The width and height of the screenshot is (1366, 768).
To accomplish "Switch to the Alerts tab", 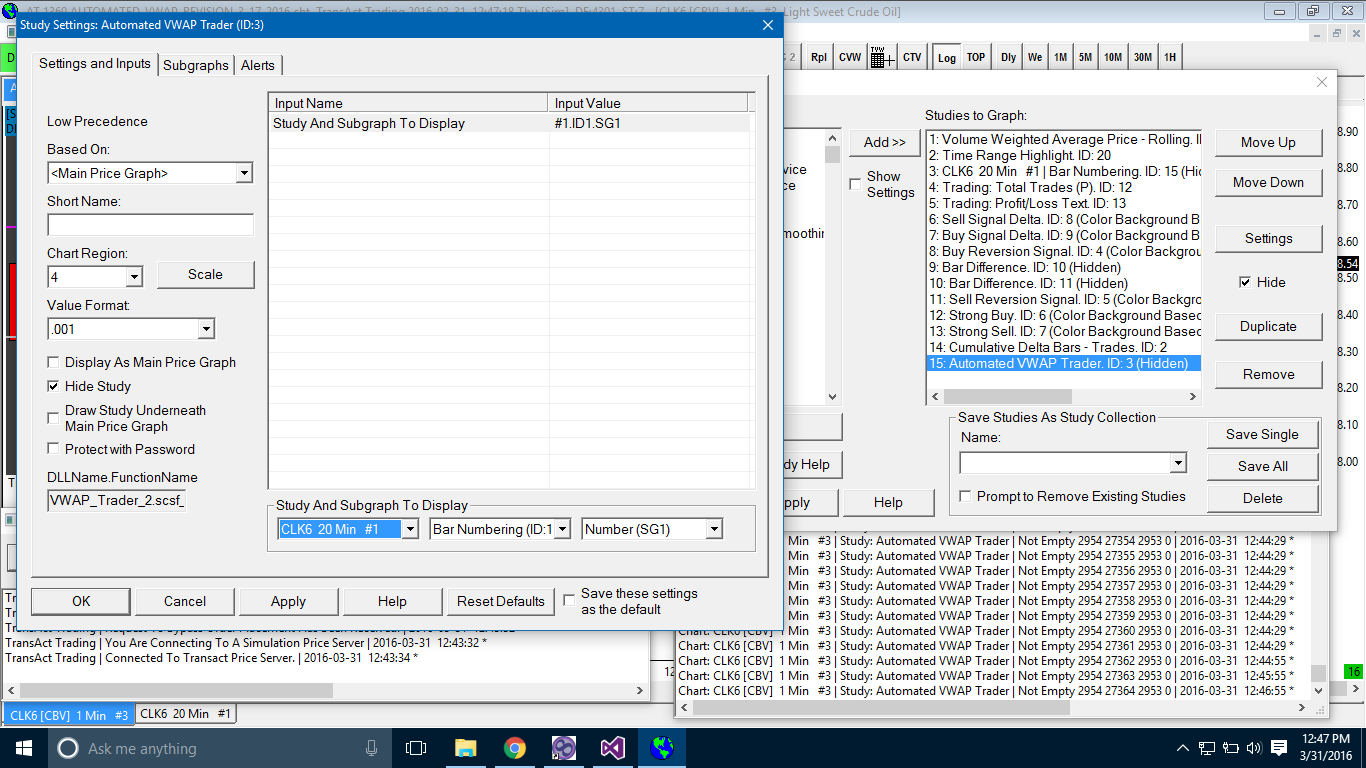I will click(x=258, y=65).
